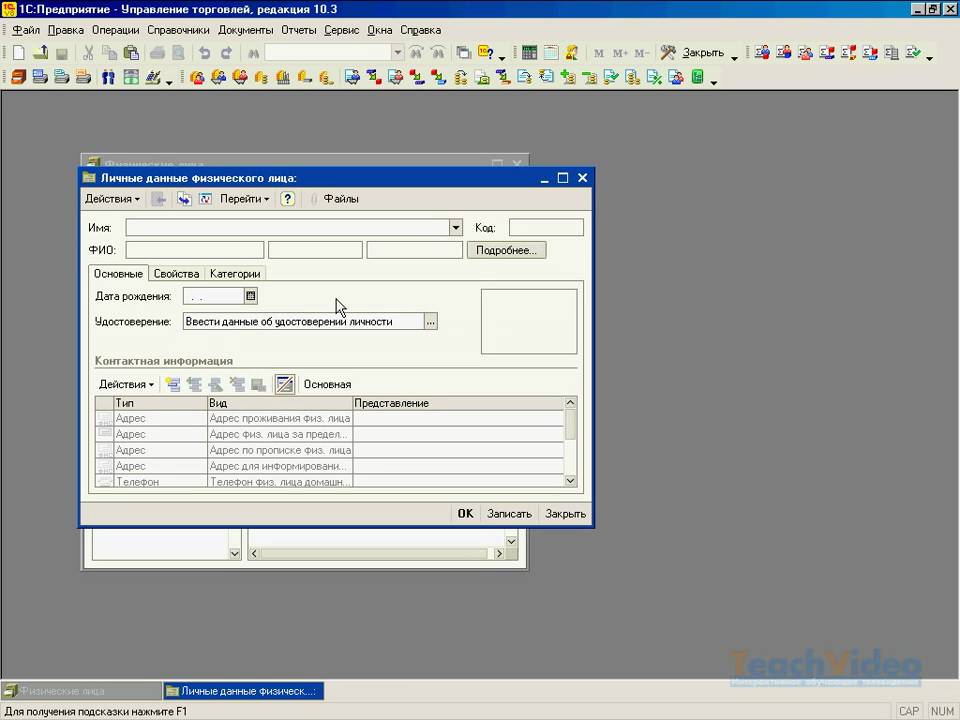
Task: Switch to the Свойства tab
Action: click(177, 273)
